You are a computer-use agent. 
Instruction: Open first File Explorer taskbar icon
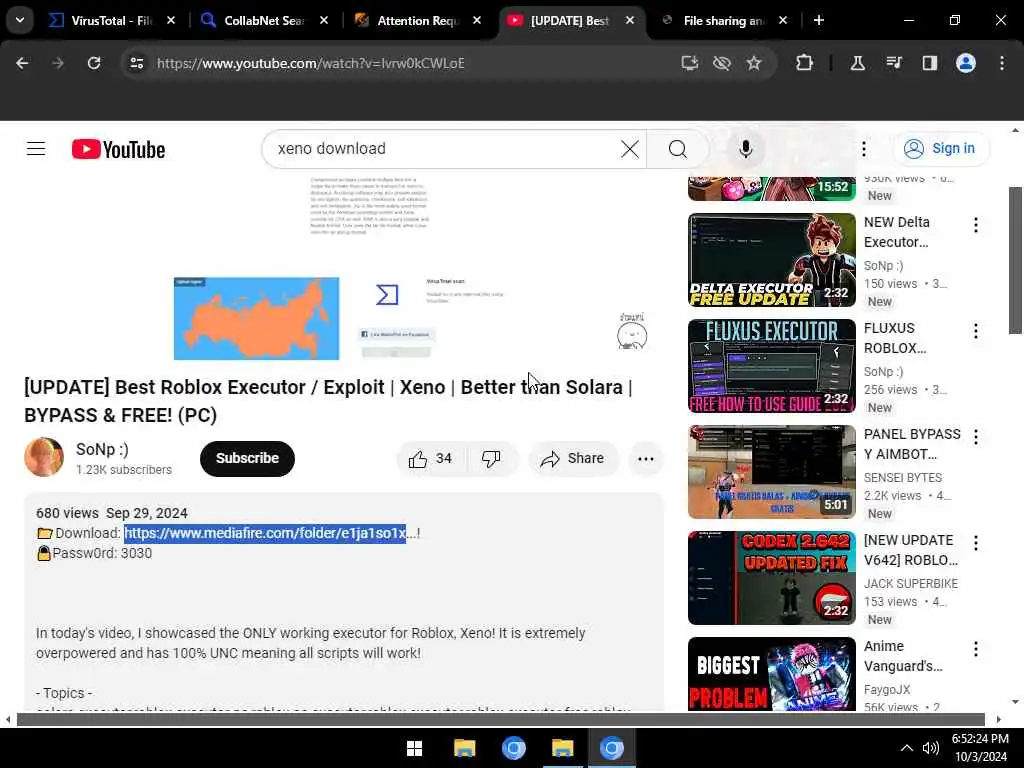pyautogui.click(x=464, y=748)
